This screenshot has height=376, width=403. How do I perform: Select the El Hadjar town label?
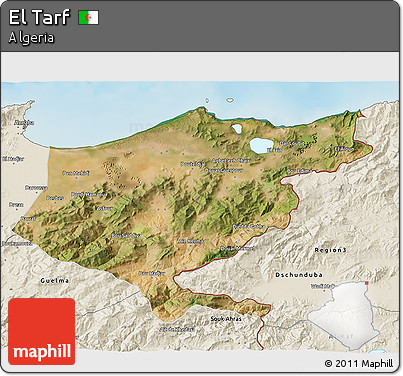13,159
